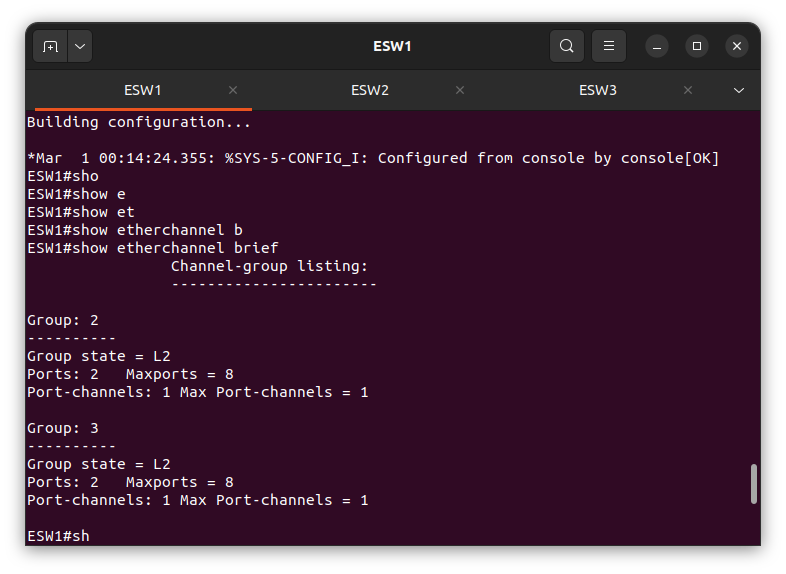This screenshot has height=574, width=786.
Task: Switch to the ESW3 tab
Action: click(x=598, y=90)
